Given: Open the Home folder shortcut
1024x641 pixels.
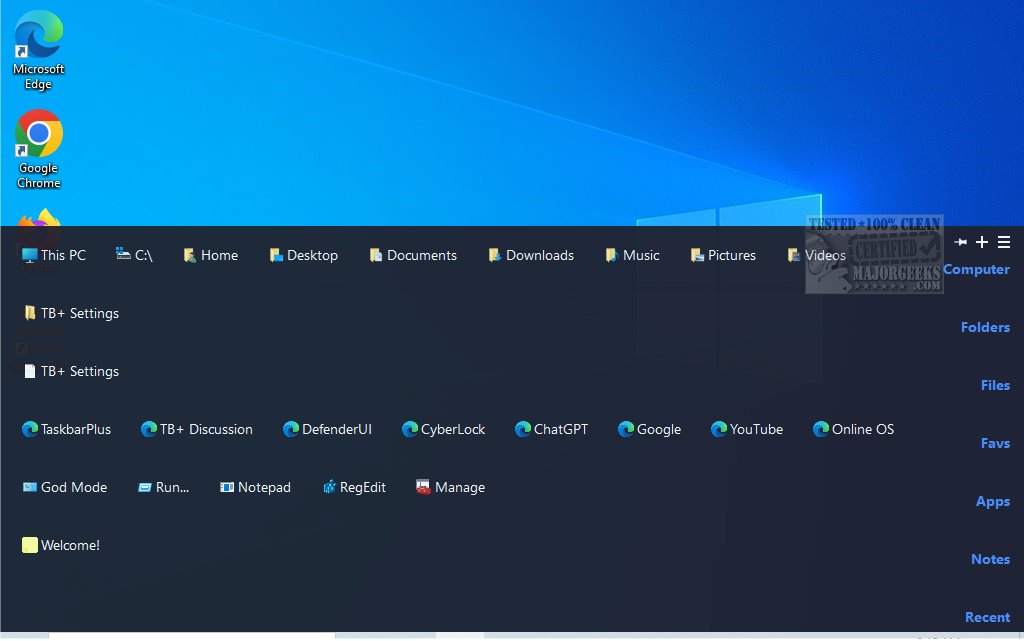Looking at the screenshot, I should [x=210, y=255].
